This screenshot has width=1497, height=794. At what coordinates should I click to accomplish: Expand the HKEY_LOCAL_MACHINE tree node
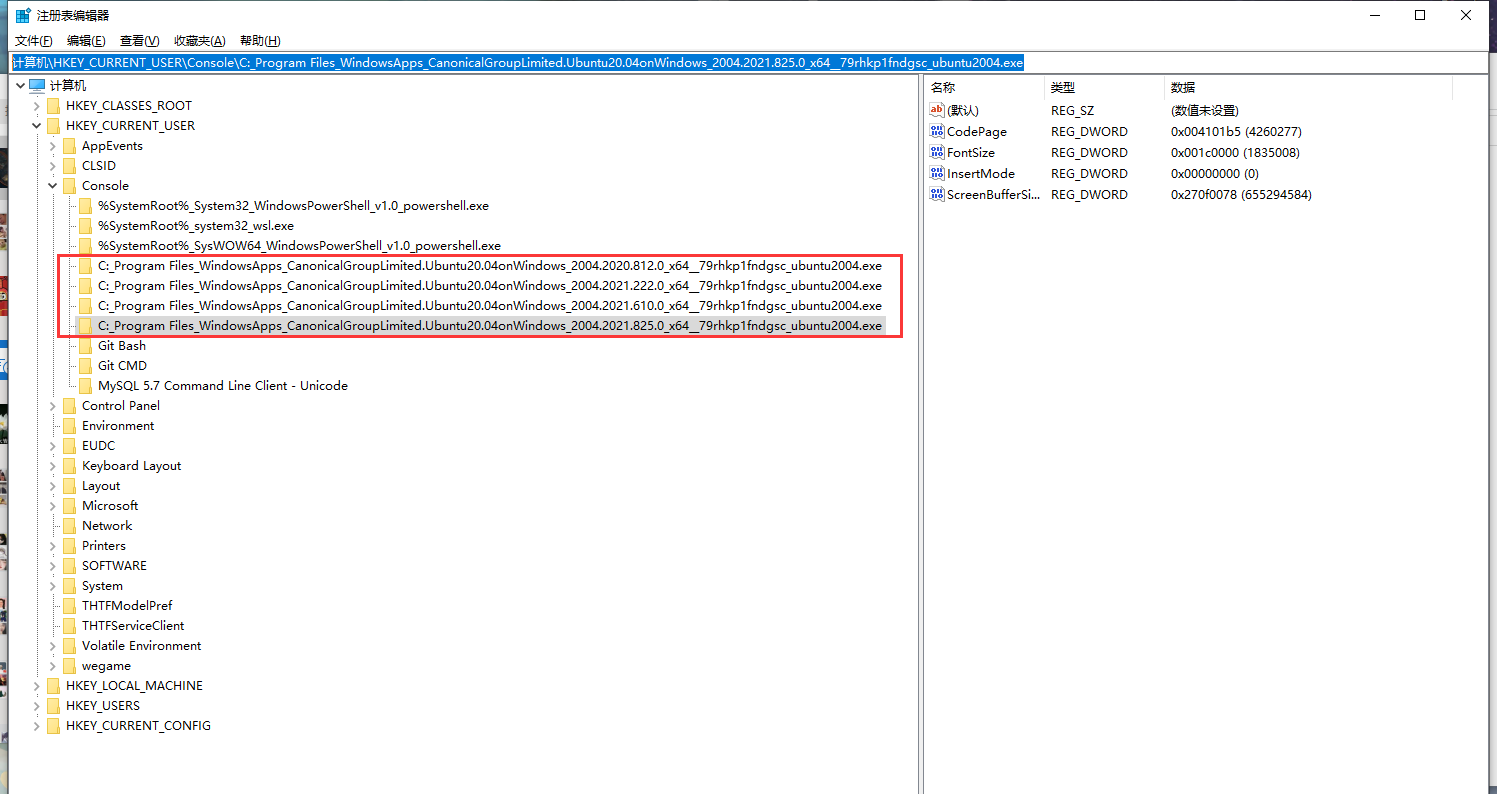coord(37,685)
